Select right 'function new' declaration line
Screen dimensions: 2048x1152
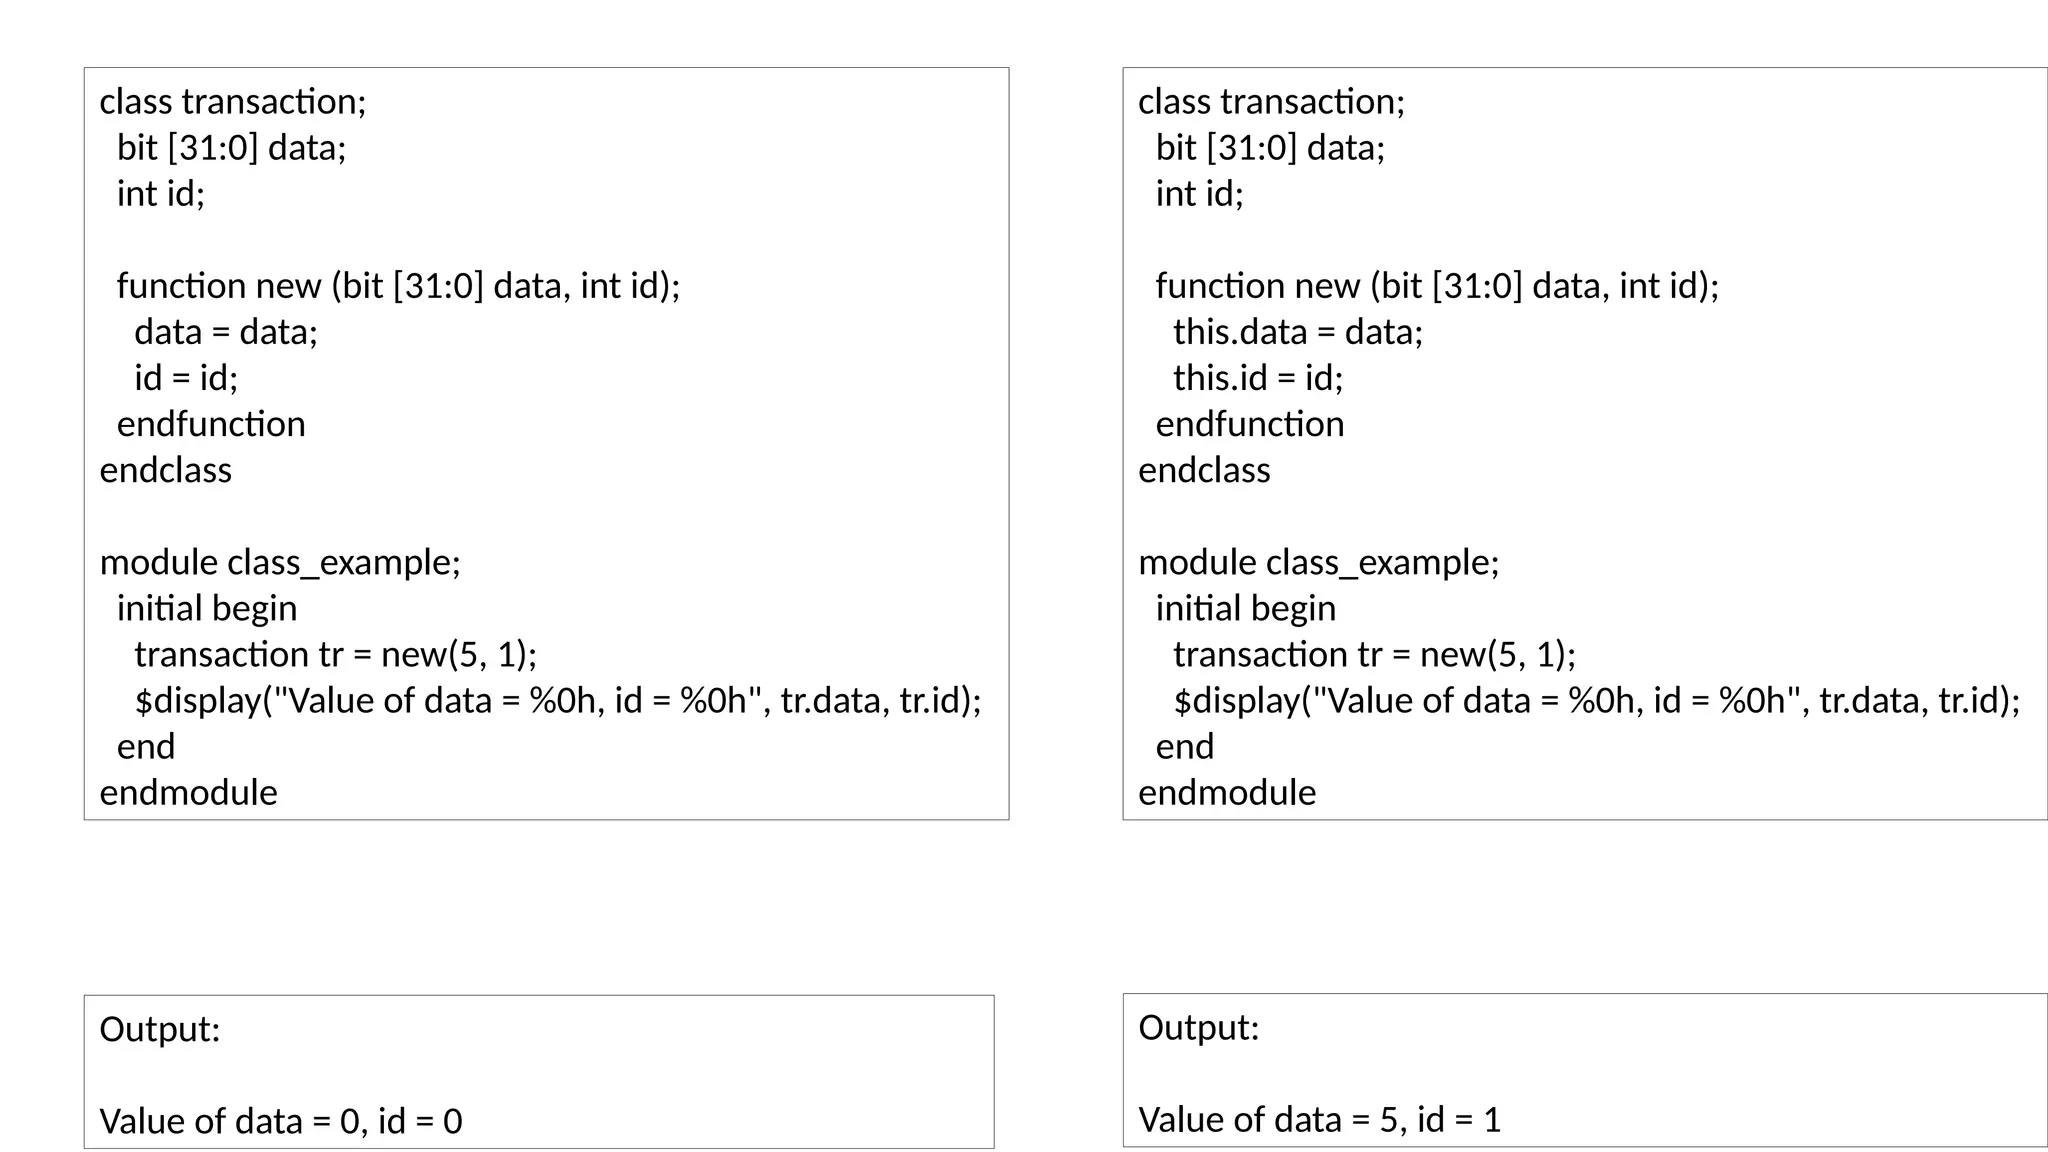point(1437,286)
